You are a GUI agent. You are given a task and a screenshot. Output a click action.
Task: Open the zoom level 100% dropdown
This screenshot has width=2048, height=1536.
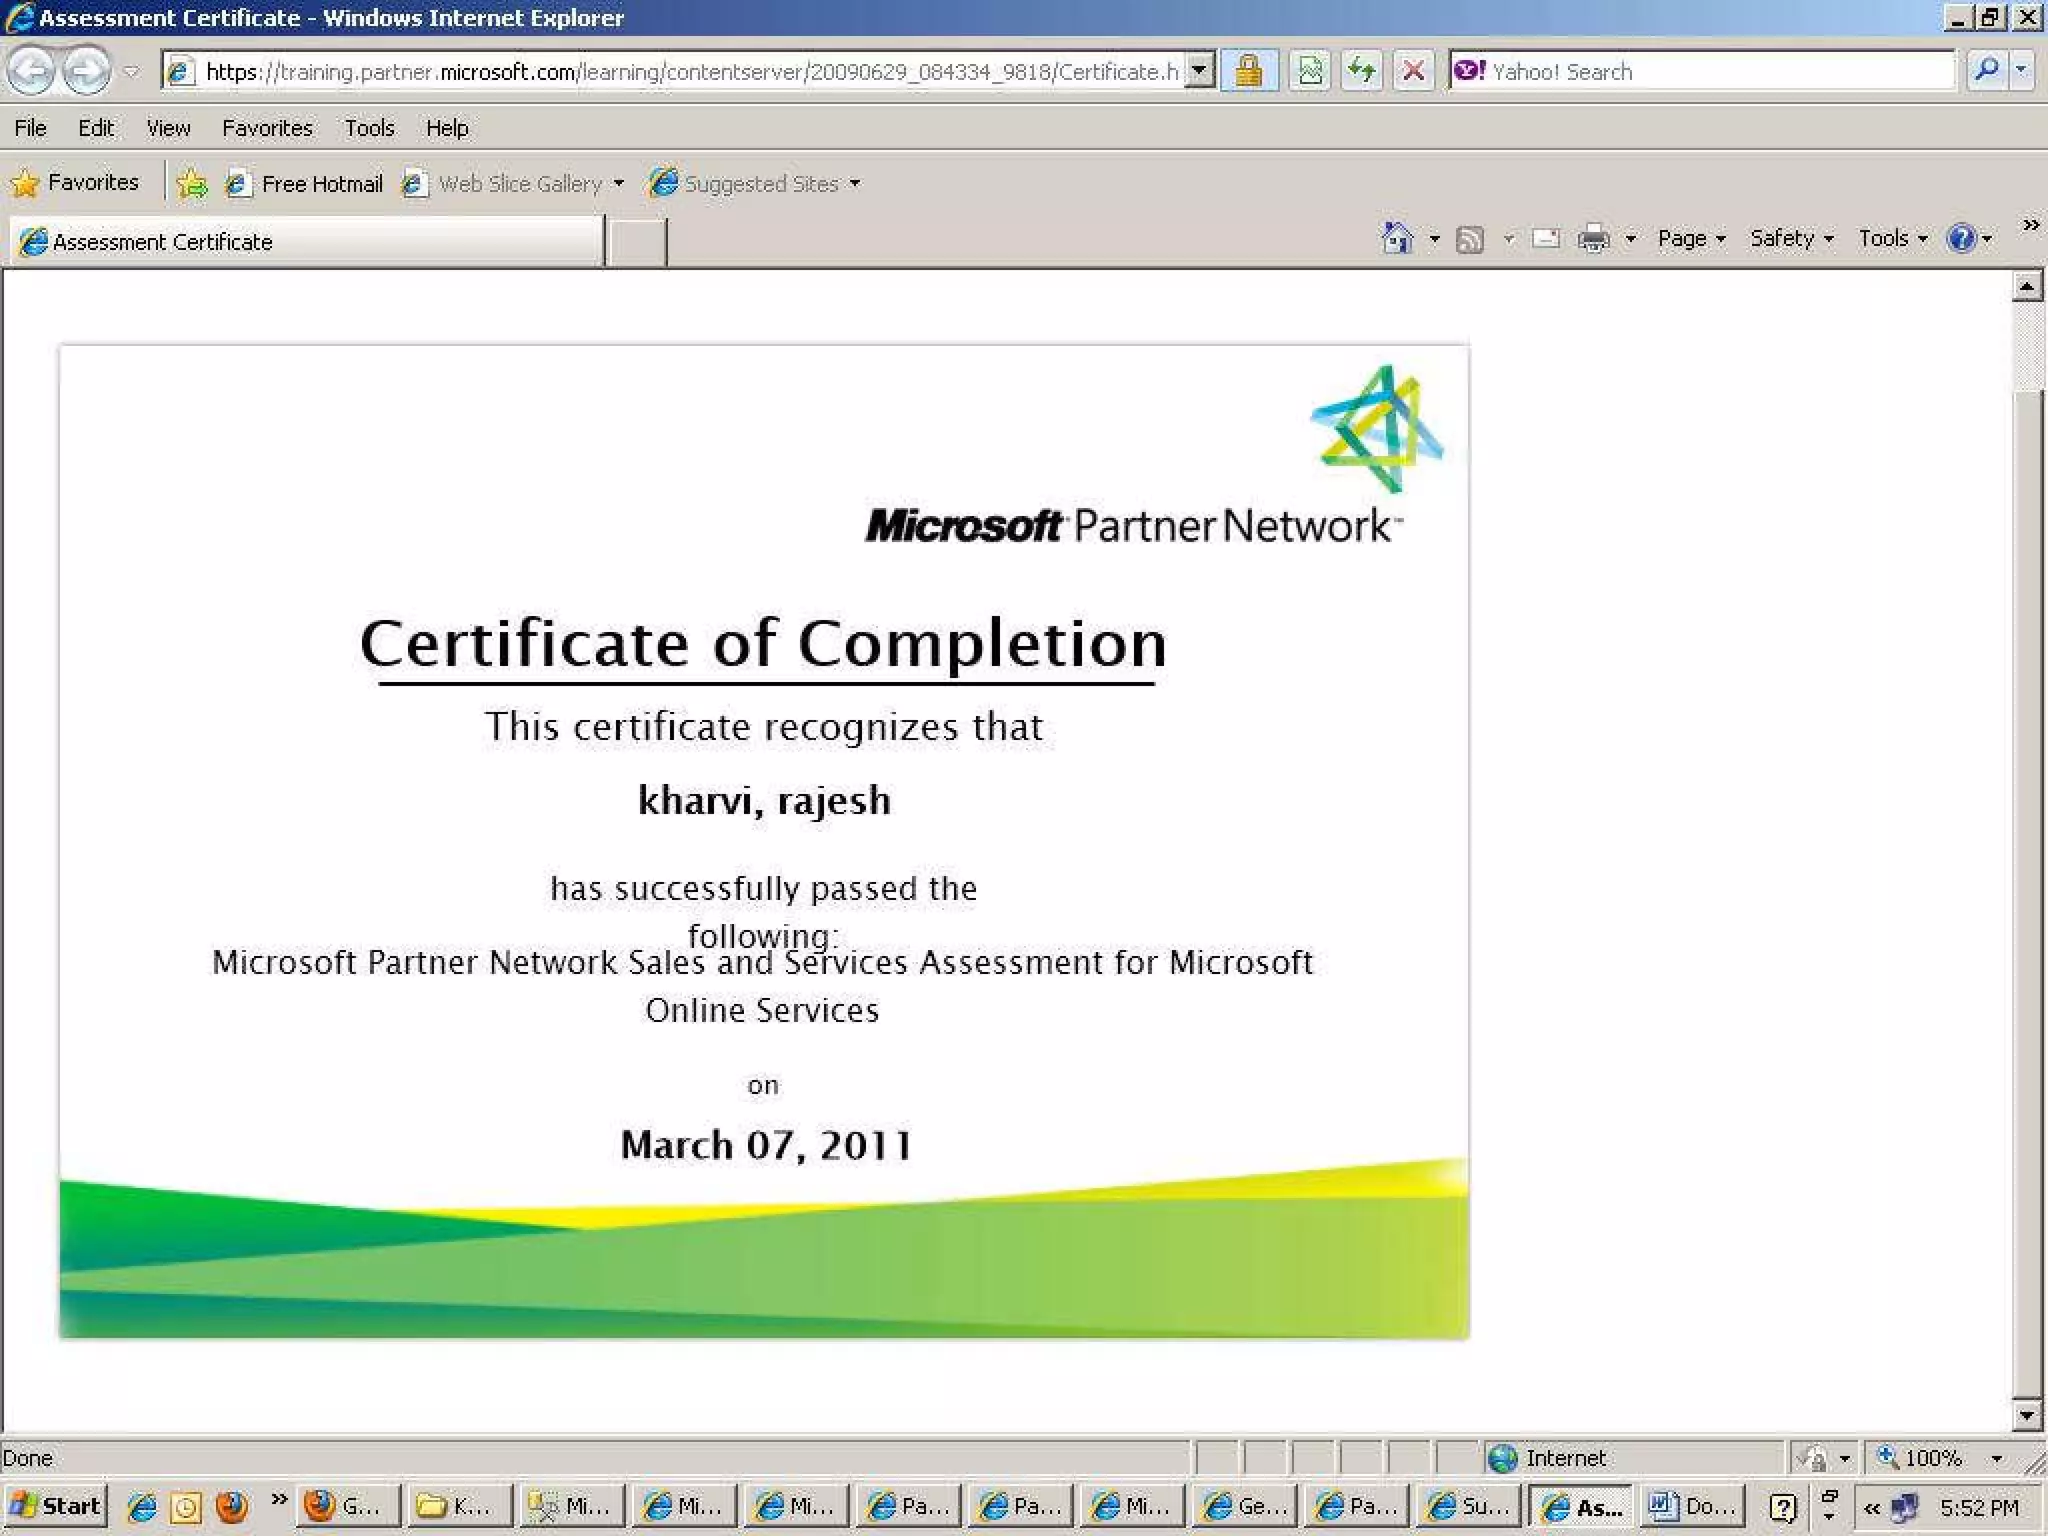(x=1996, y=1458)
